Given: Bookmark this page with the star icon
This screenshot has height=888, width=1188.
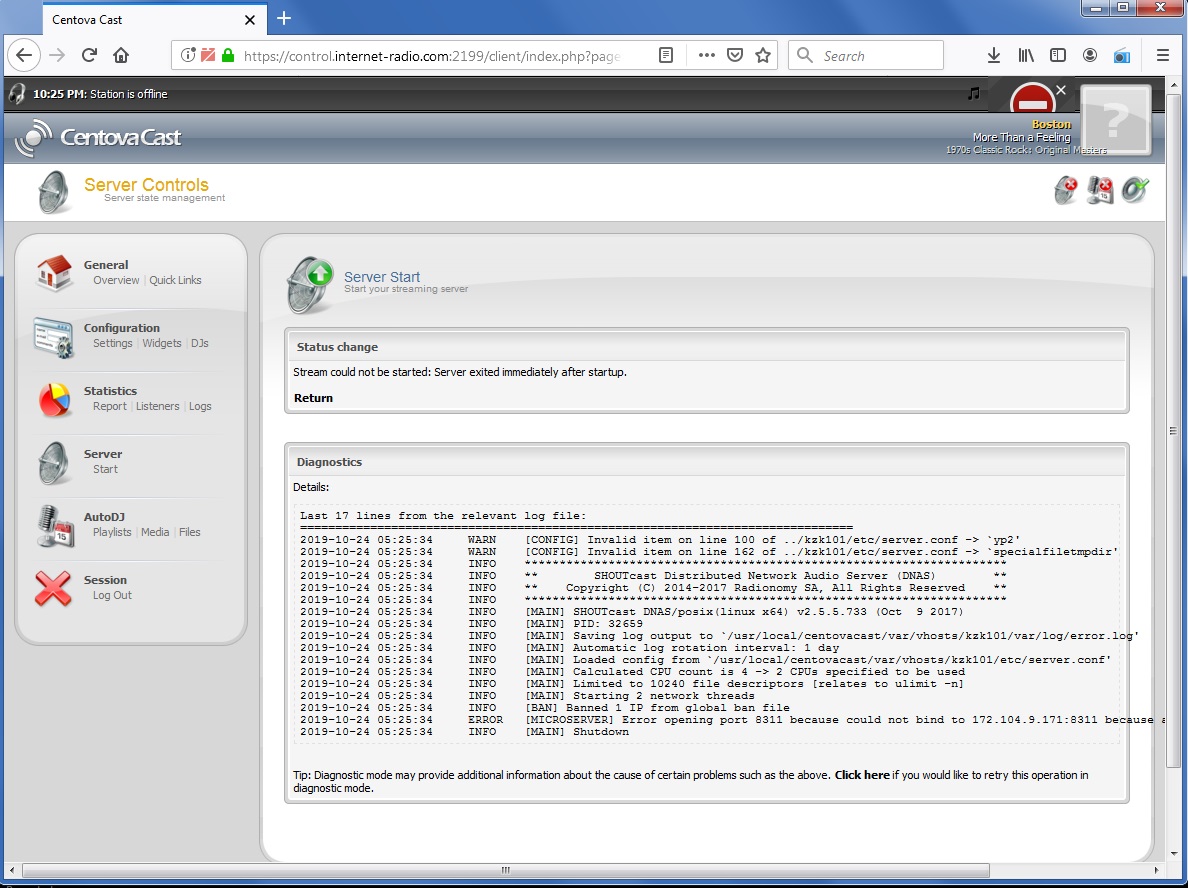Looking at the screenshot, I should click(763, 56).
